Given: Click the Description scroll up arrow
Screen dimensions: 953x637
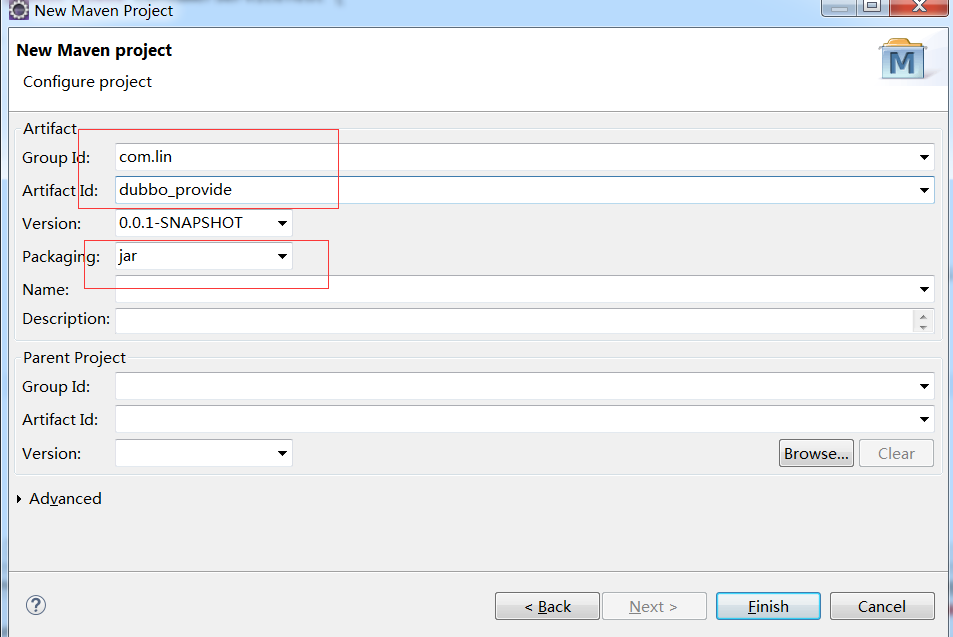Looking at the screenshot, I should click(923, 316).
